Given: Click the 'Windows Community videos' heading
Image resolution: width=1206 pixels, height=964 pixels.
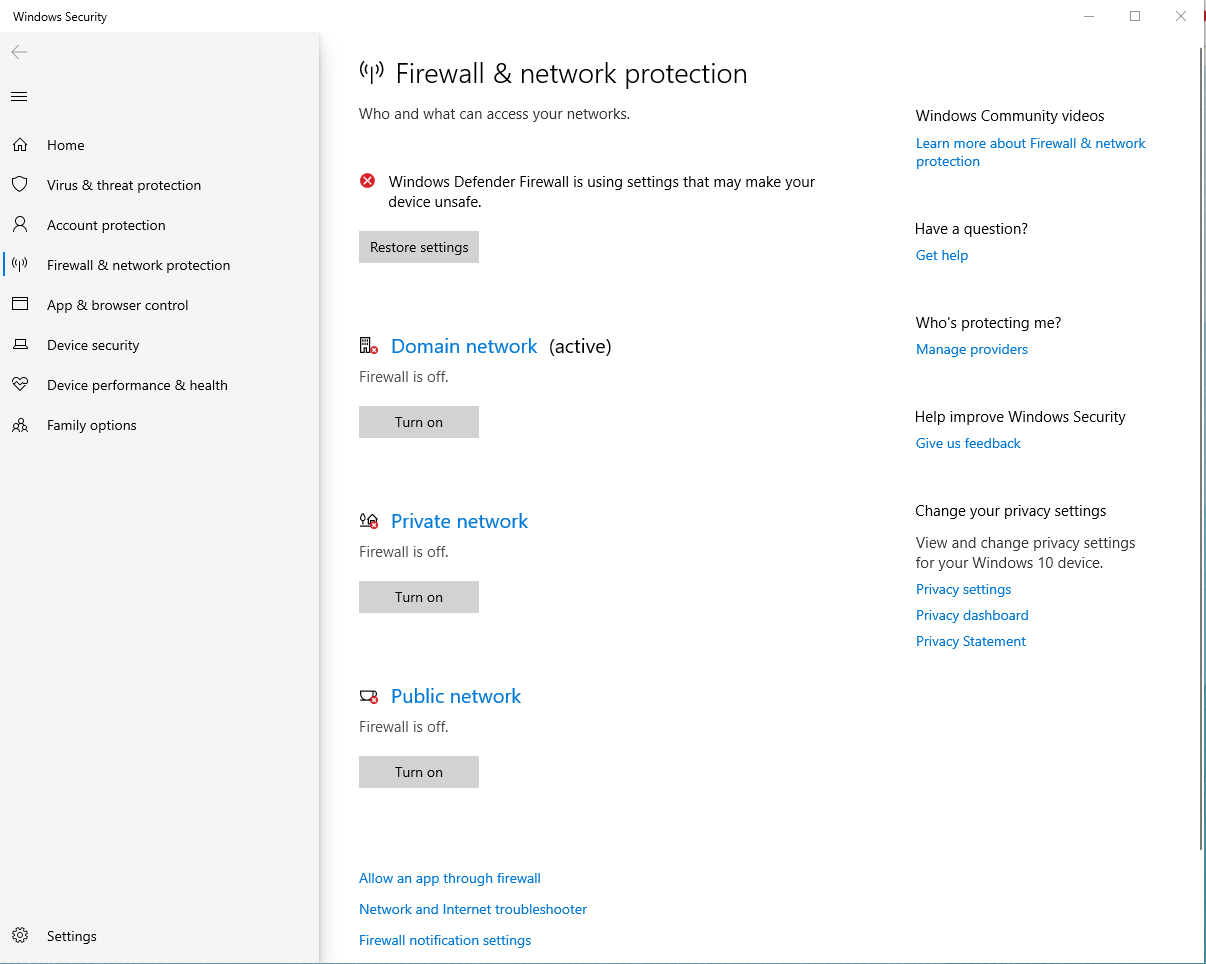Looking at the screenshot, I should [1010, 116].
